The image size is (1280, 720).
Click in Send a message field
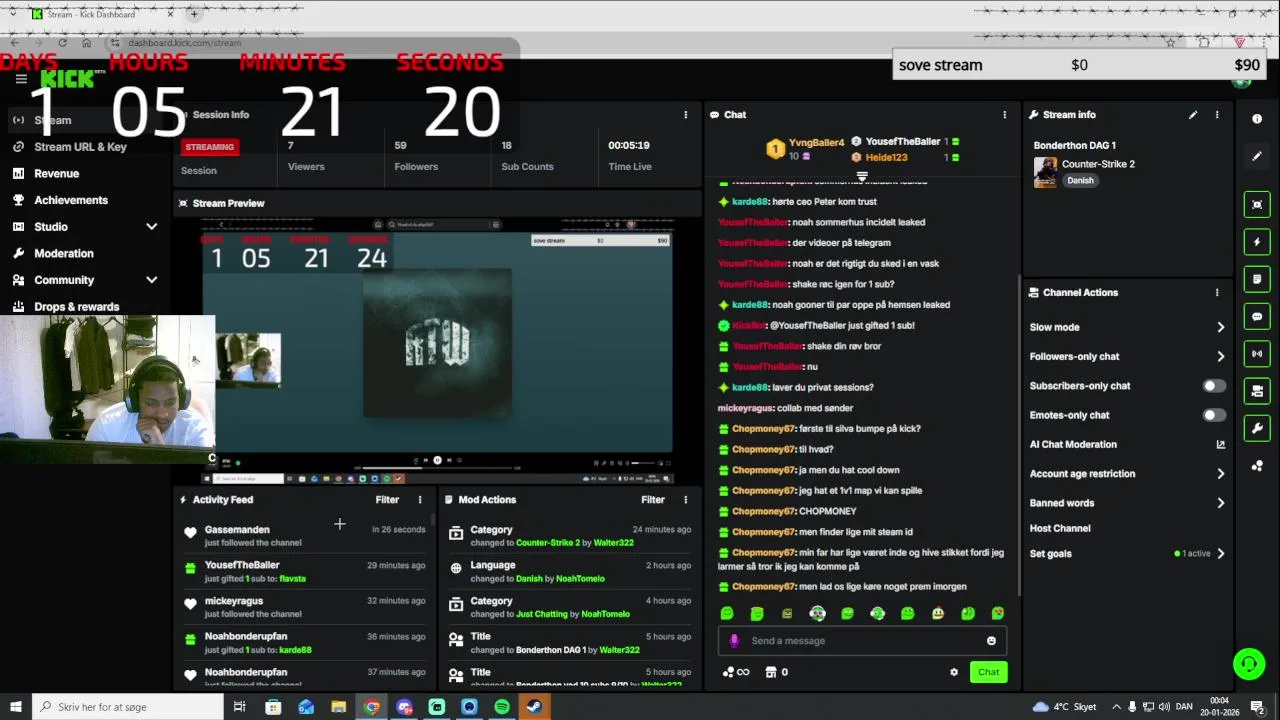click(x=862, y=641)
